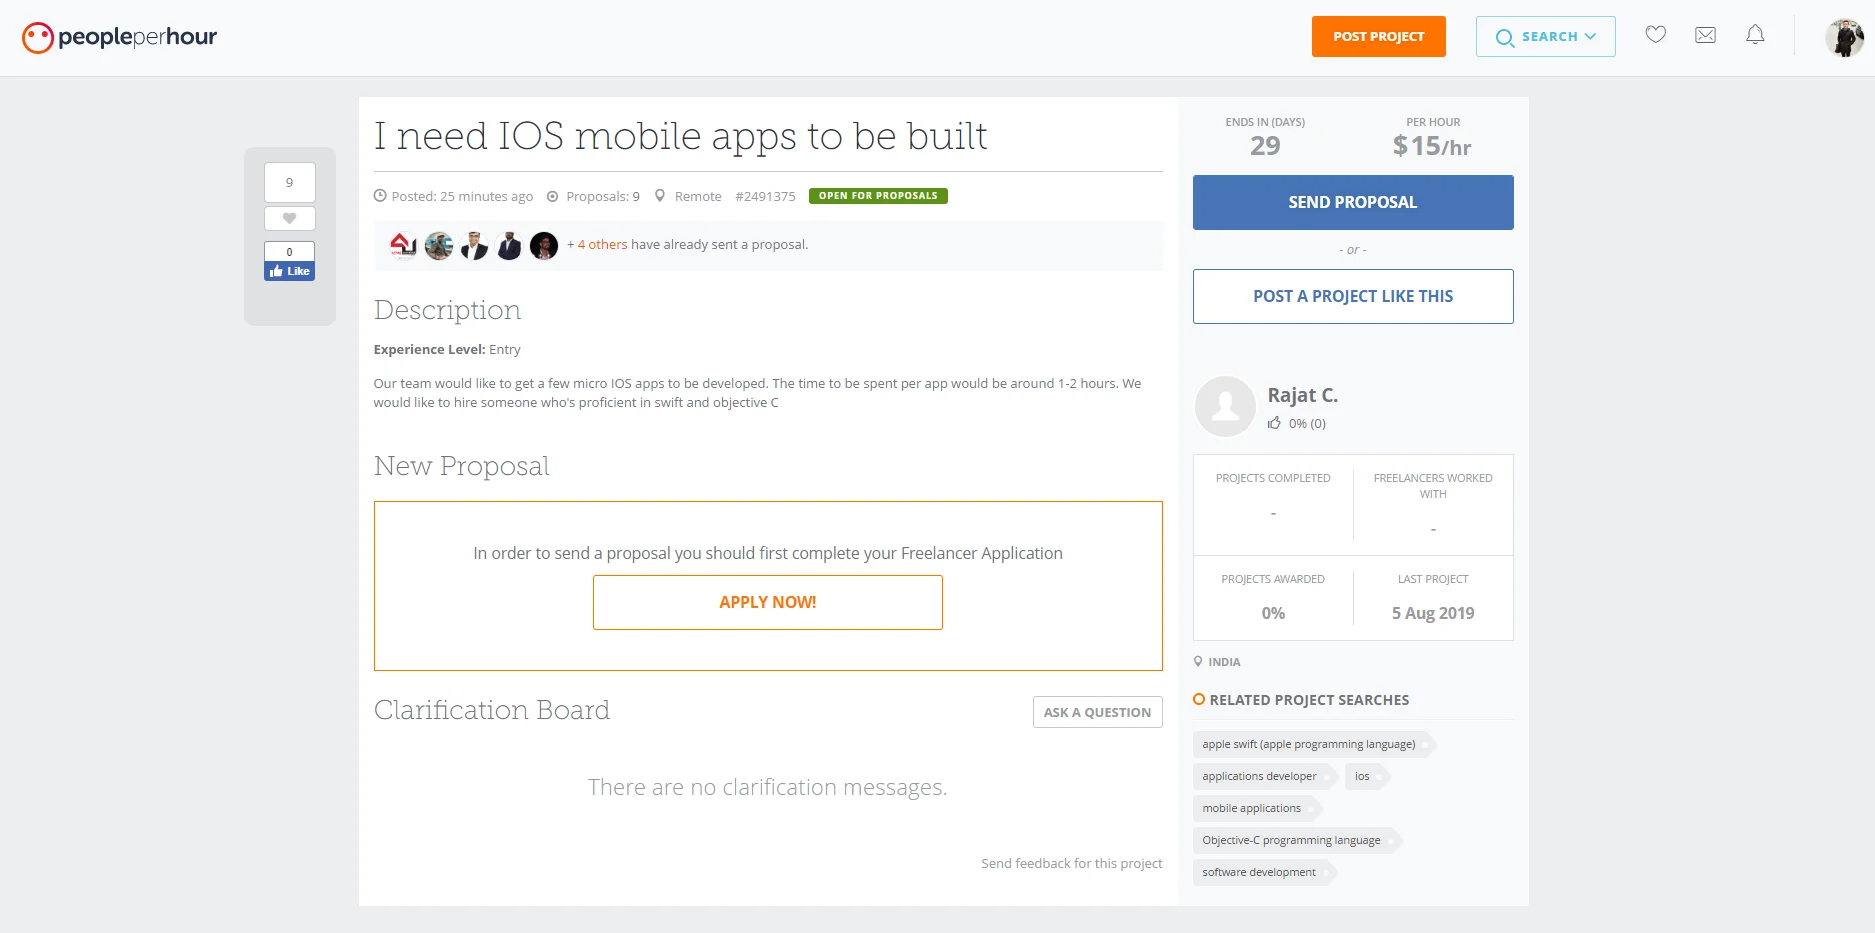Screen dimensions: 1875x933
Task: Click the 29 days remaining value
Action: 1265,146
